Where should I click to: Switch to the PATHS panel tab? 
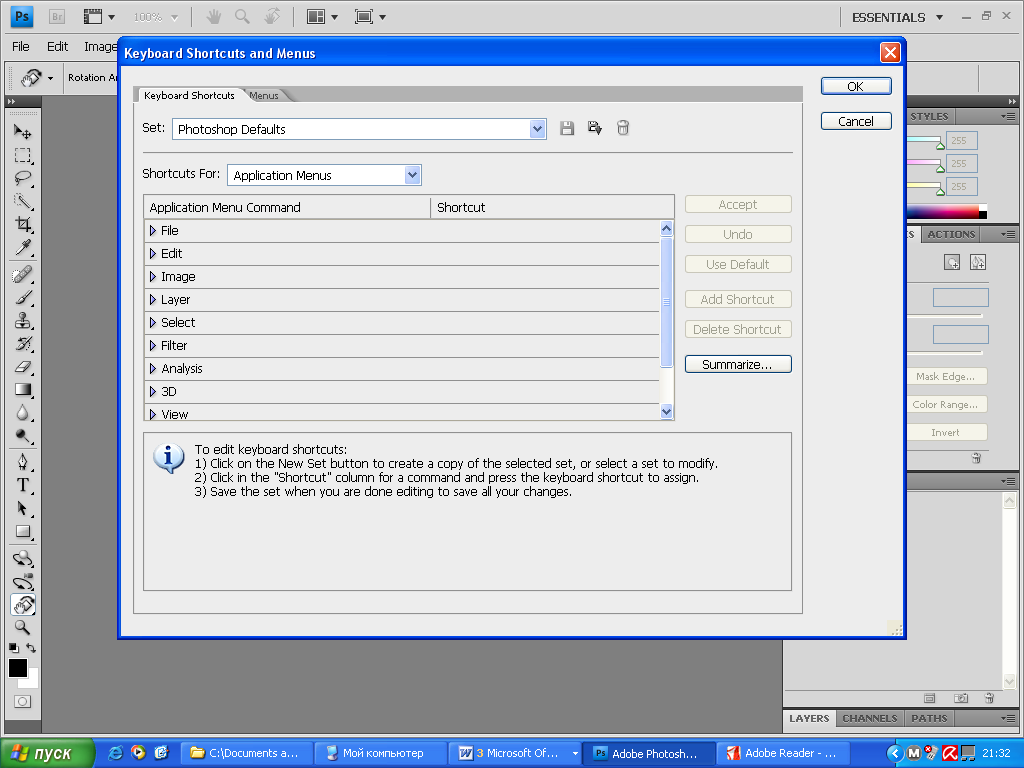click(929, 718)
